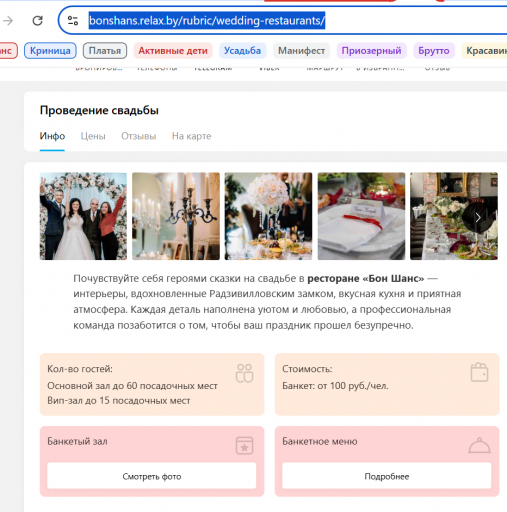Click the wallet icon in Стоимость card
507x512 pixels.
479,372
